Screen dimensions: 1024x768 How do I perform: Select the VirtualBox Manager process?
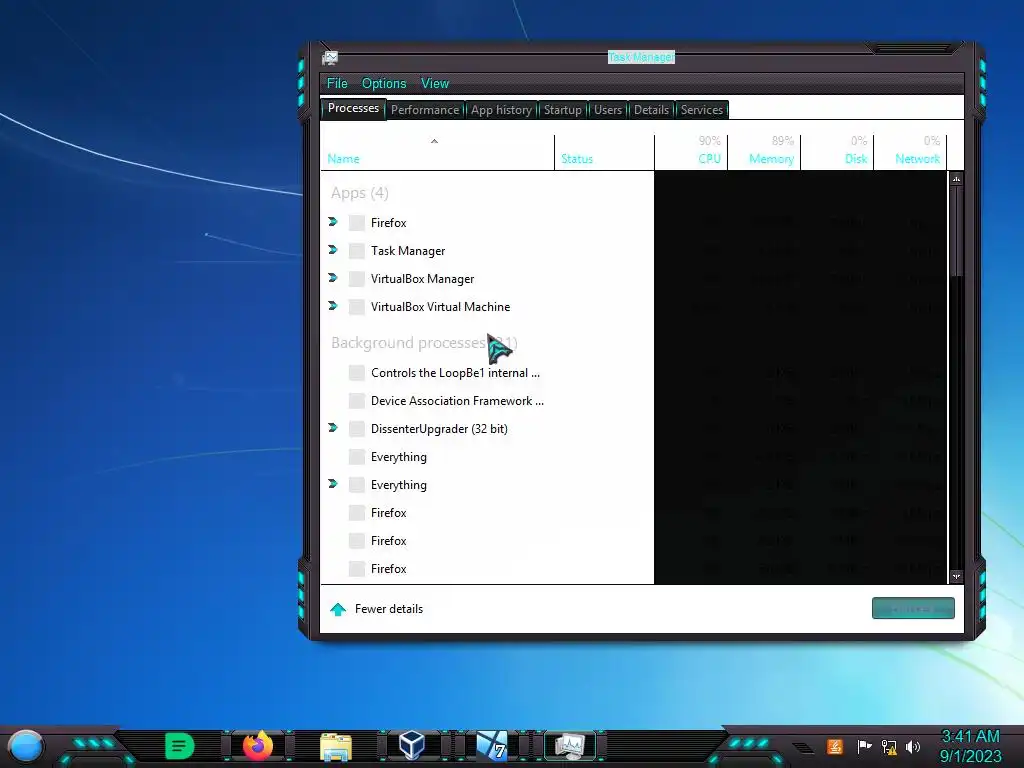(633, 279)
